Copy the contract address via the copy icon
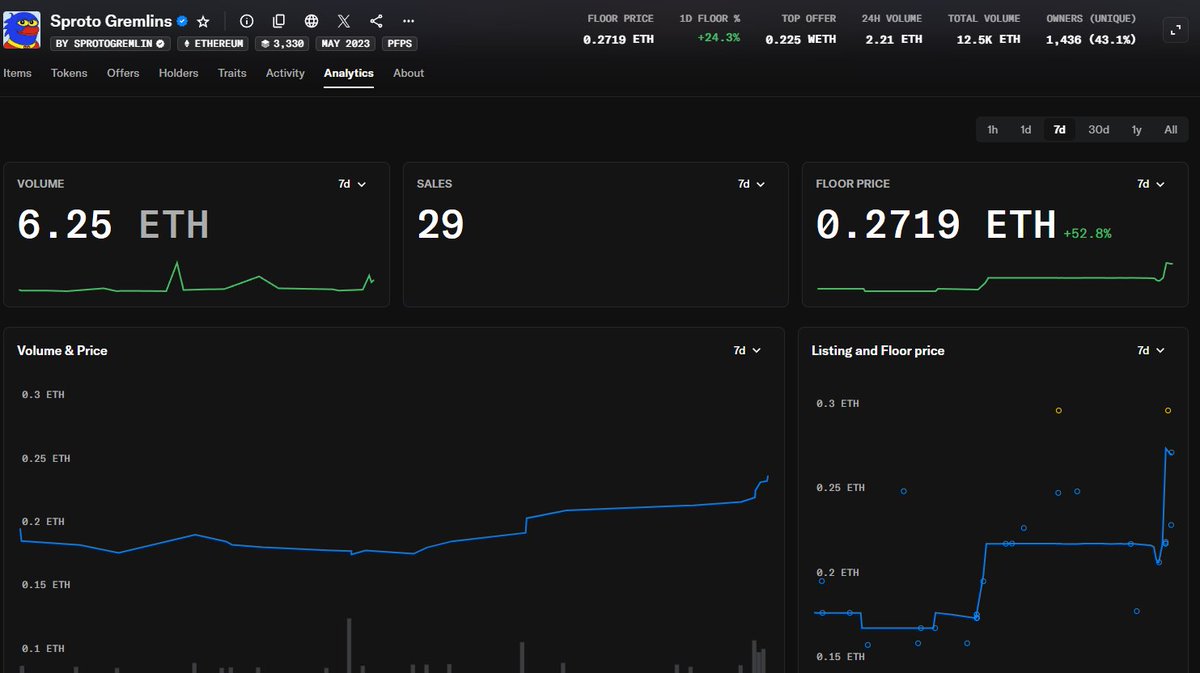Viewport: 1200px width, 673px height. [x=279, y=21]
